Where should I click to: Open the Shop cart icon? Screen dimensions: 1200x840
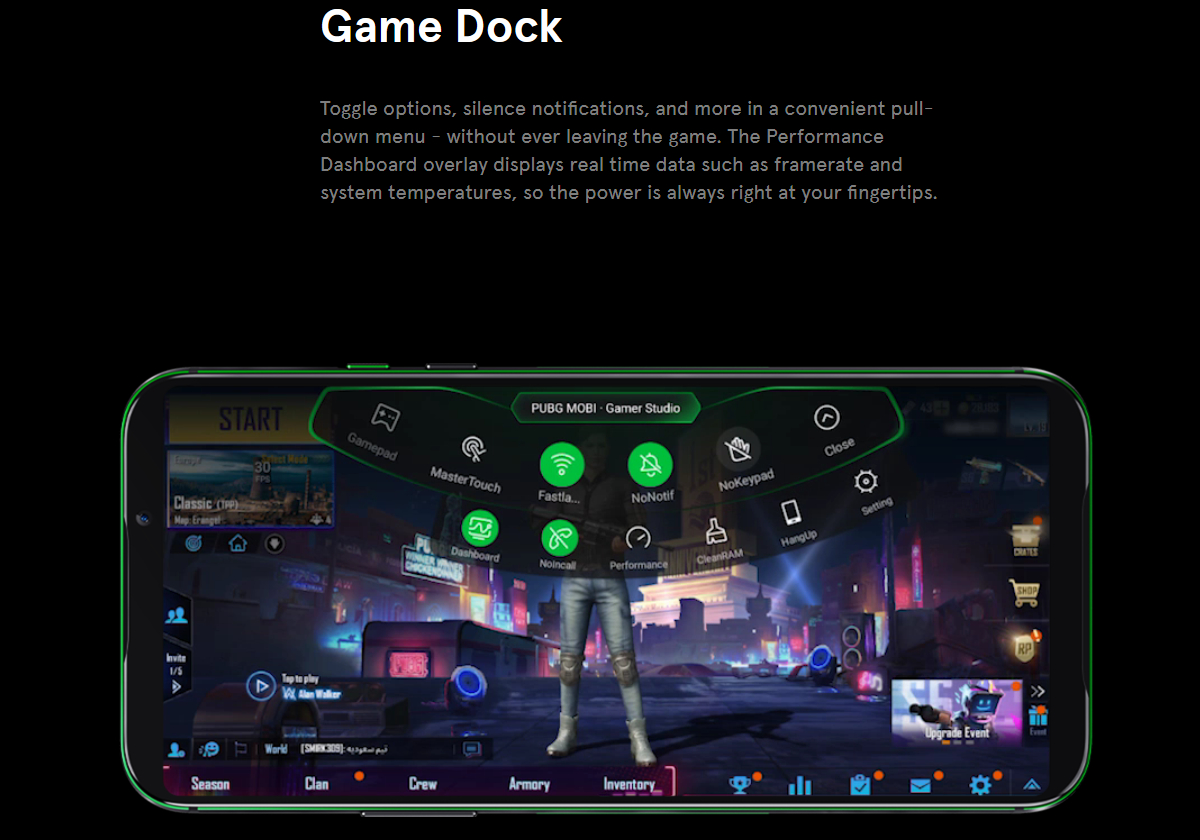pyautogui.click(x=1027, y=593)
